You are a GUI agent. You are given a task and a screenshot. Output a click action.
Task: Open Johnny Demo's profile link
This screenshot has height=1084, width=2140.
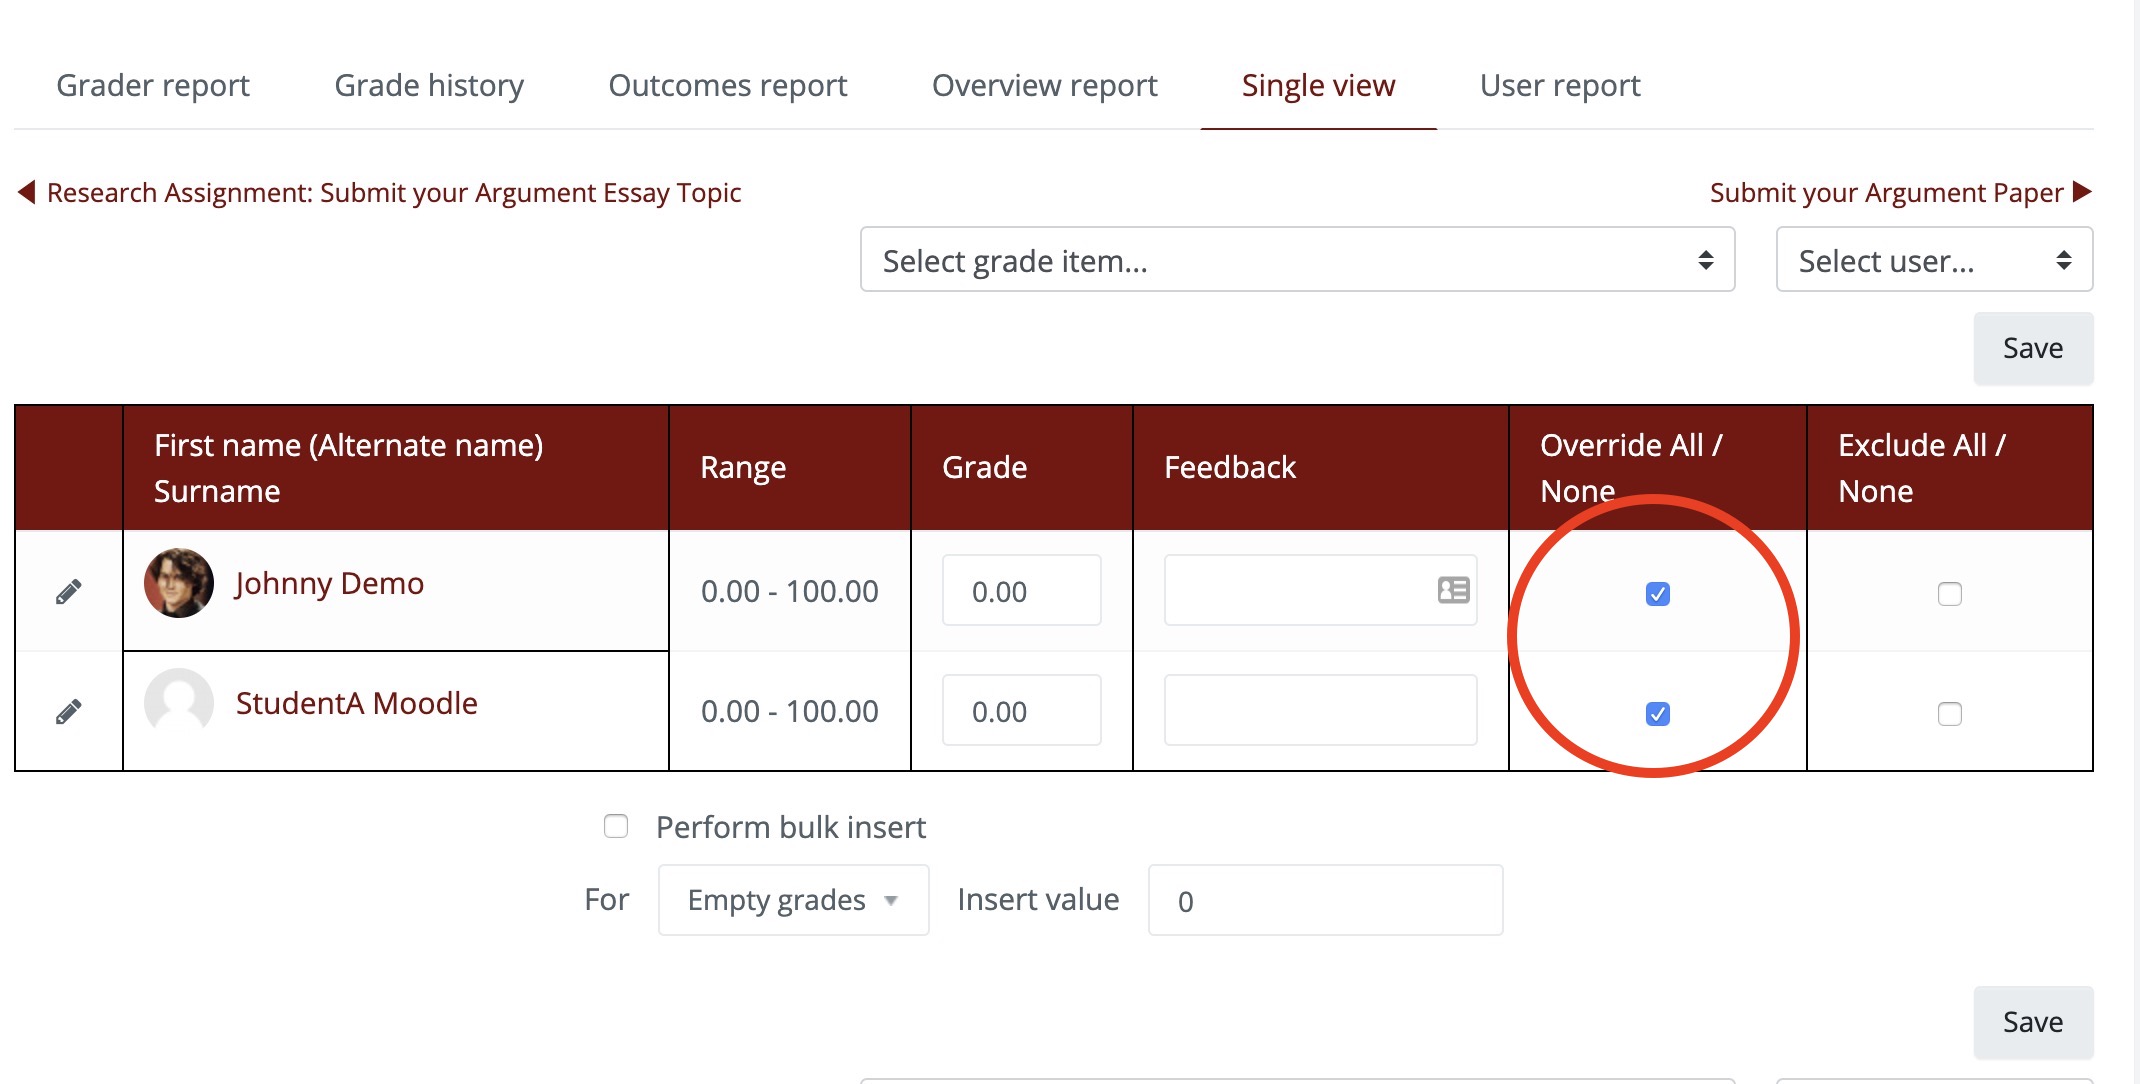pos(330,583)
